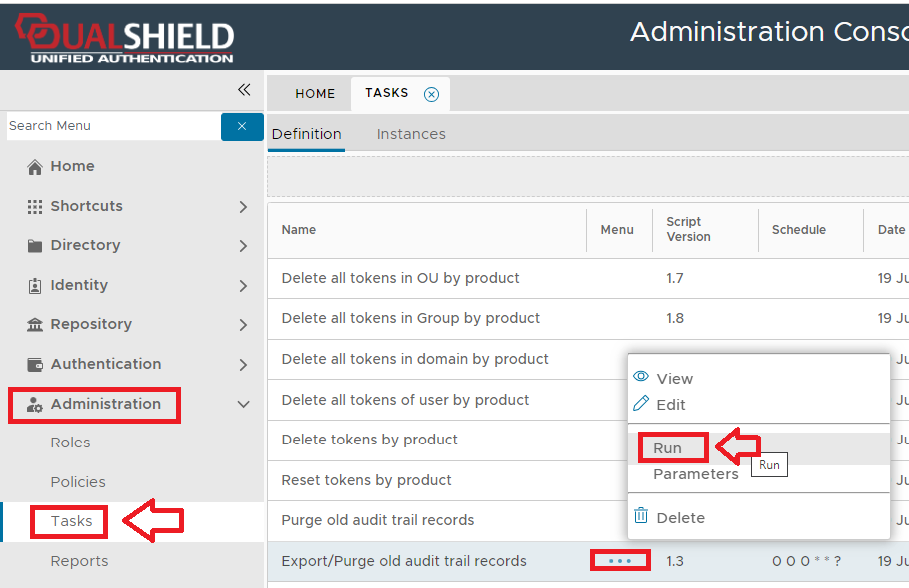The width and height of the screenshot is (909, 588).
Task: Type in the Search Menu box
Action: tap(110, 126)
